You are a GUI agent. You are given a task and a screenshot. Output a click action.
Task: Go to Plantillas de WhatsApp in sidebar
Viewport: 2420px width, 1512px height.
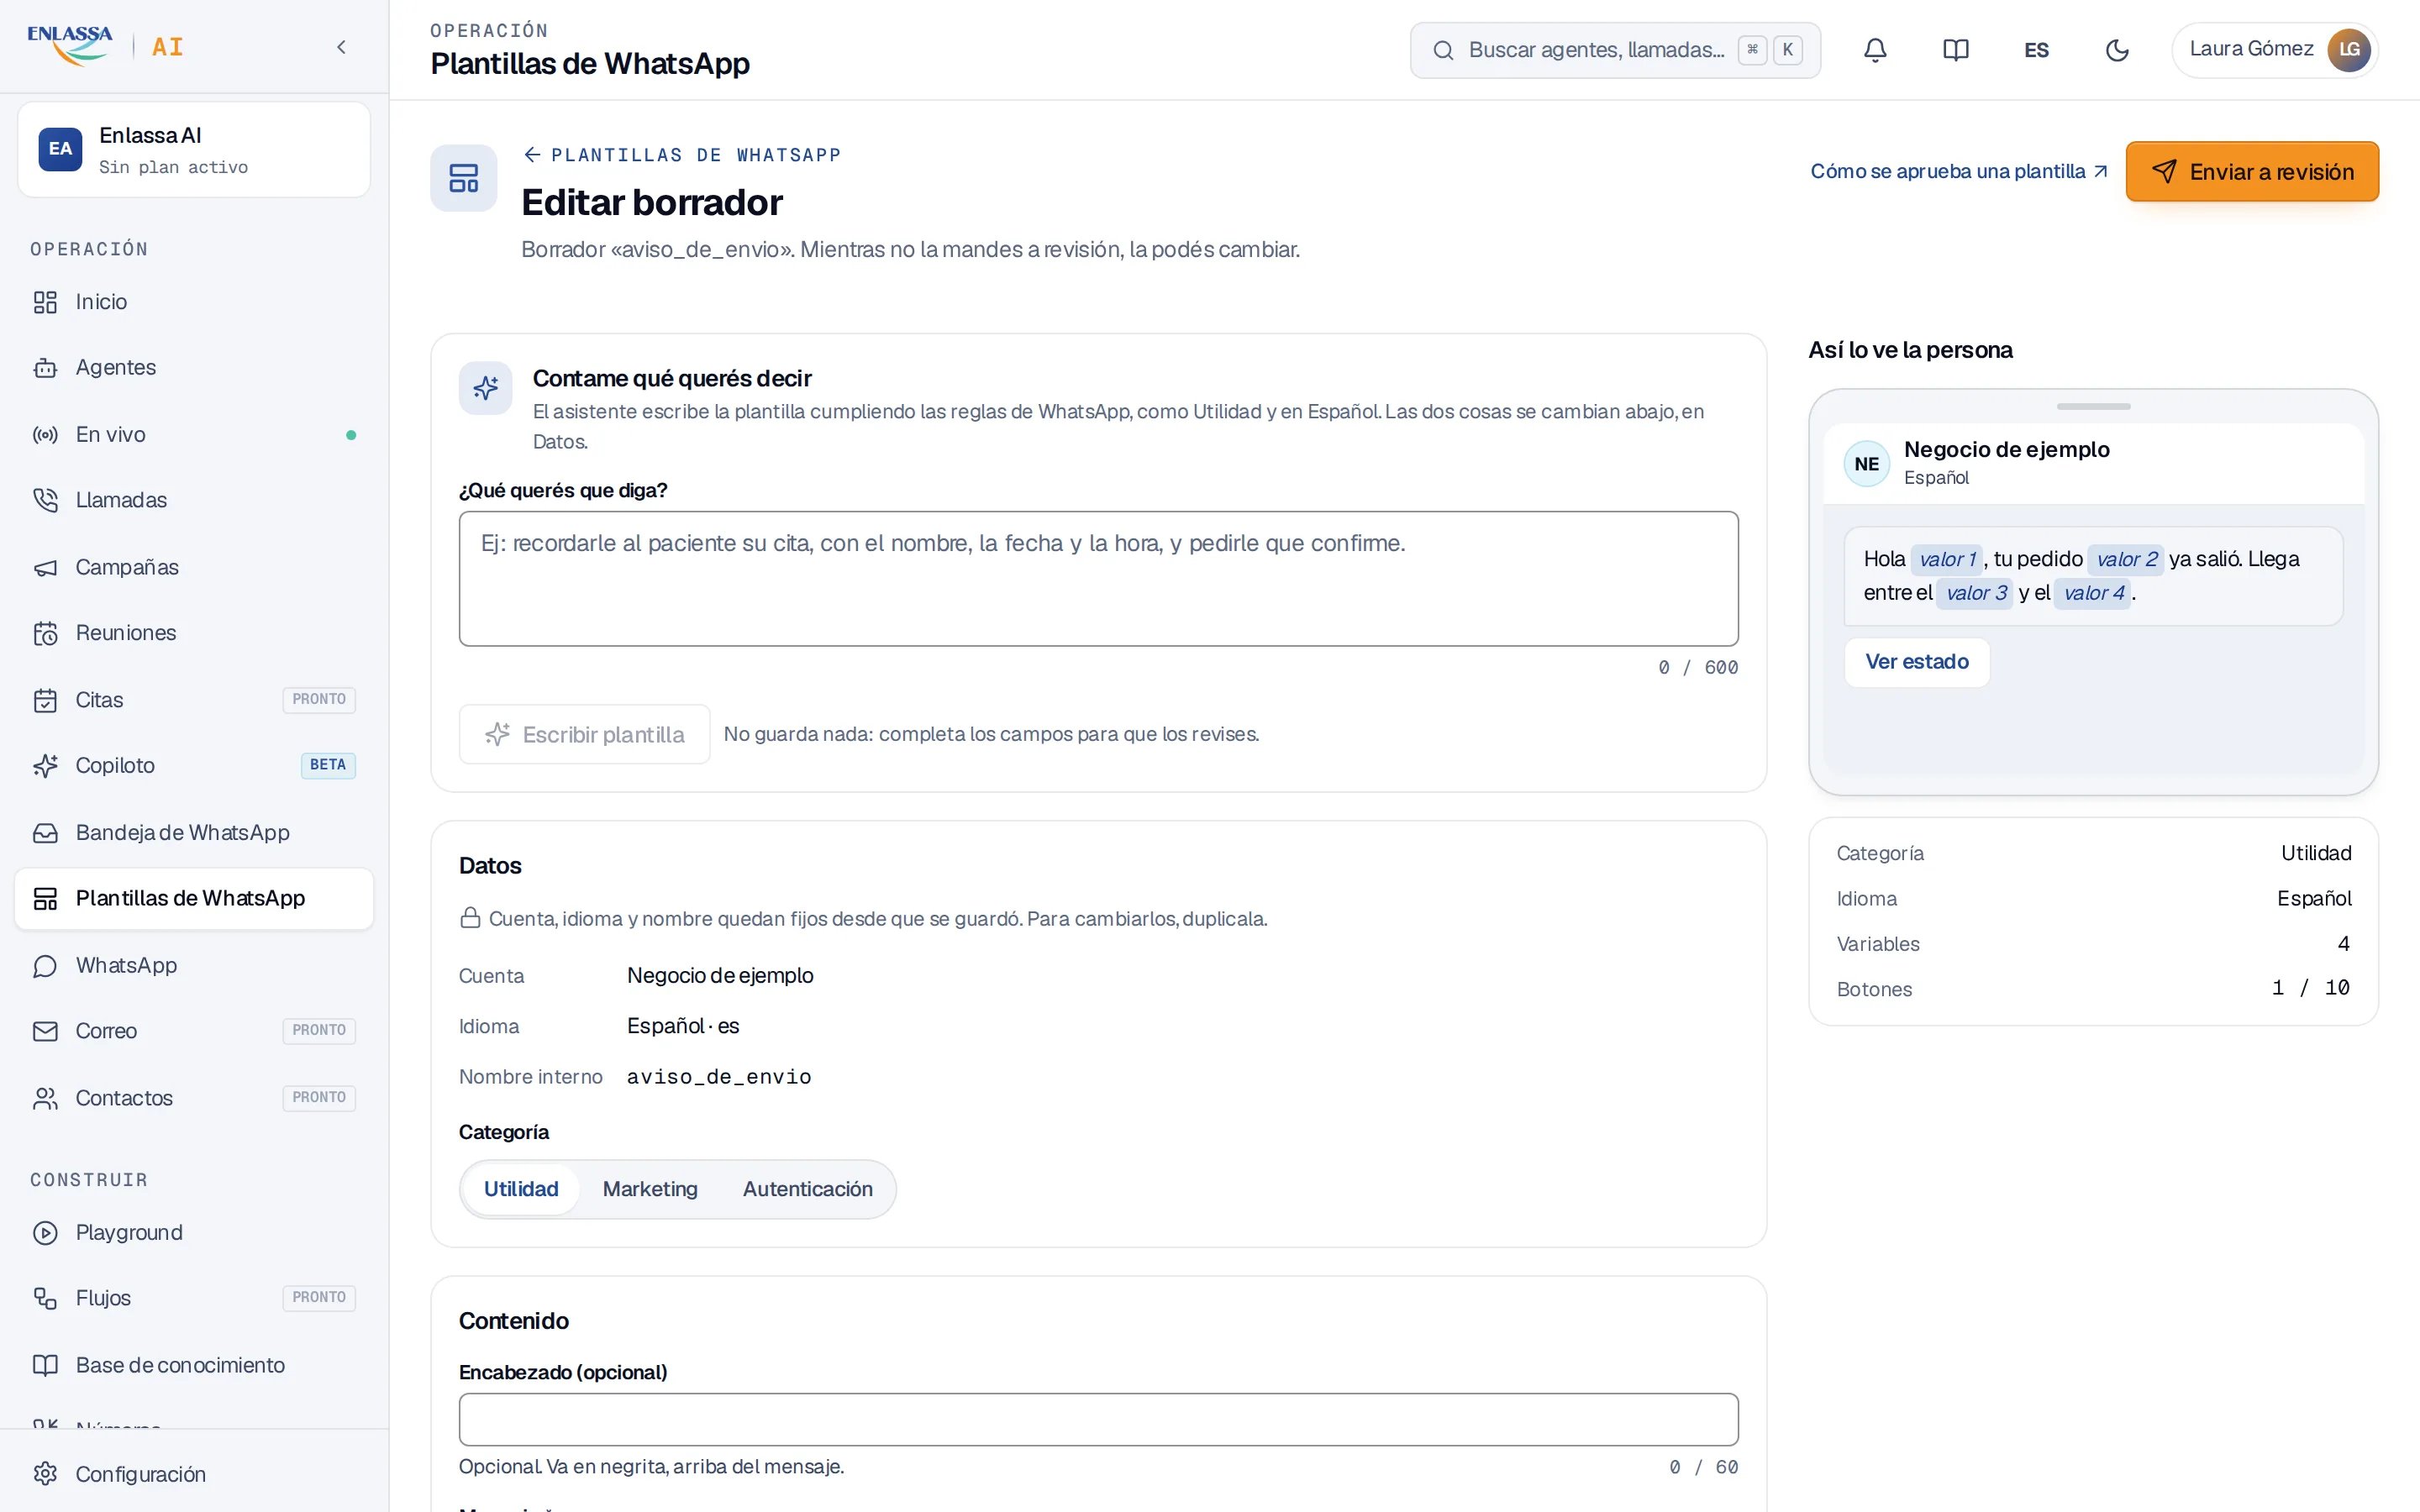click(194, 899)
